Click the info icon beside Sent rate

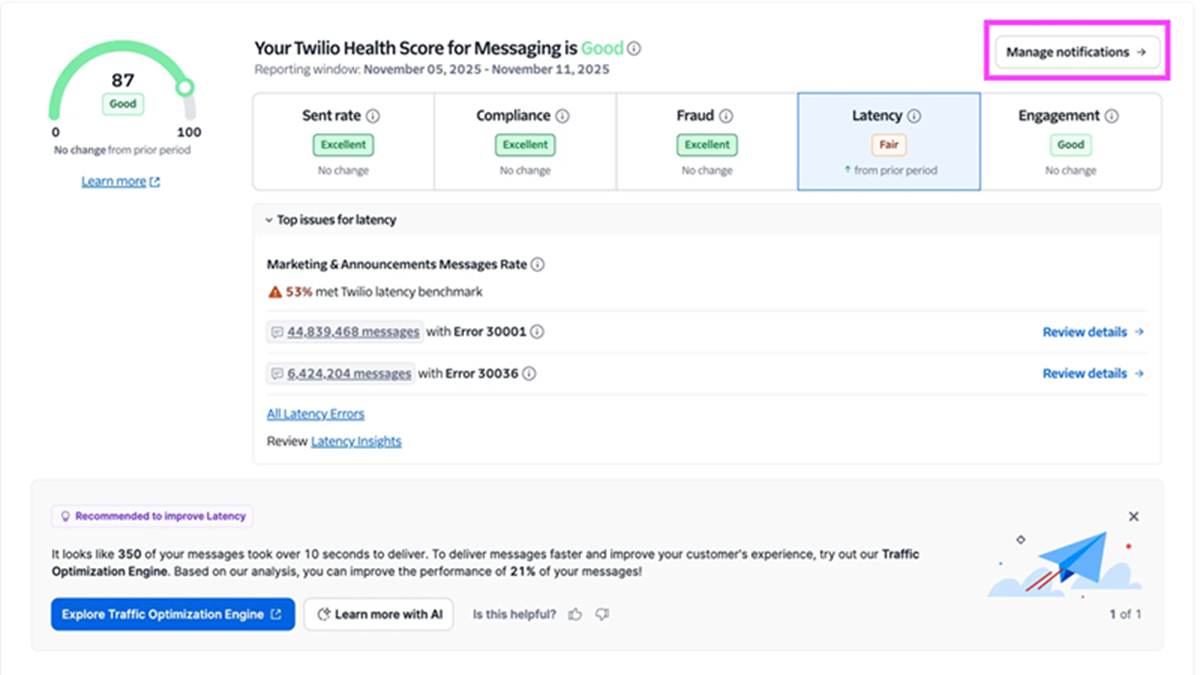click(375, 115)
